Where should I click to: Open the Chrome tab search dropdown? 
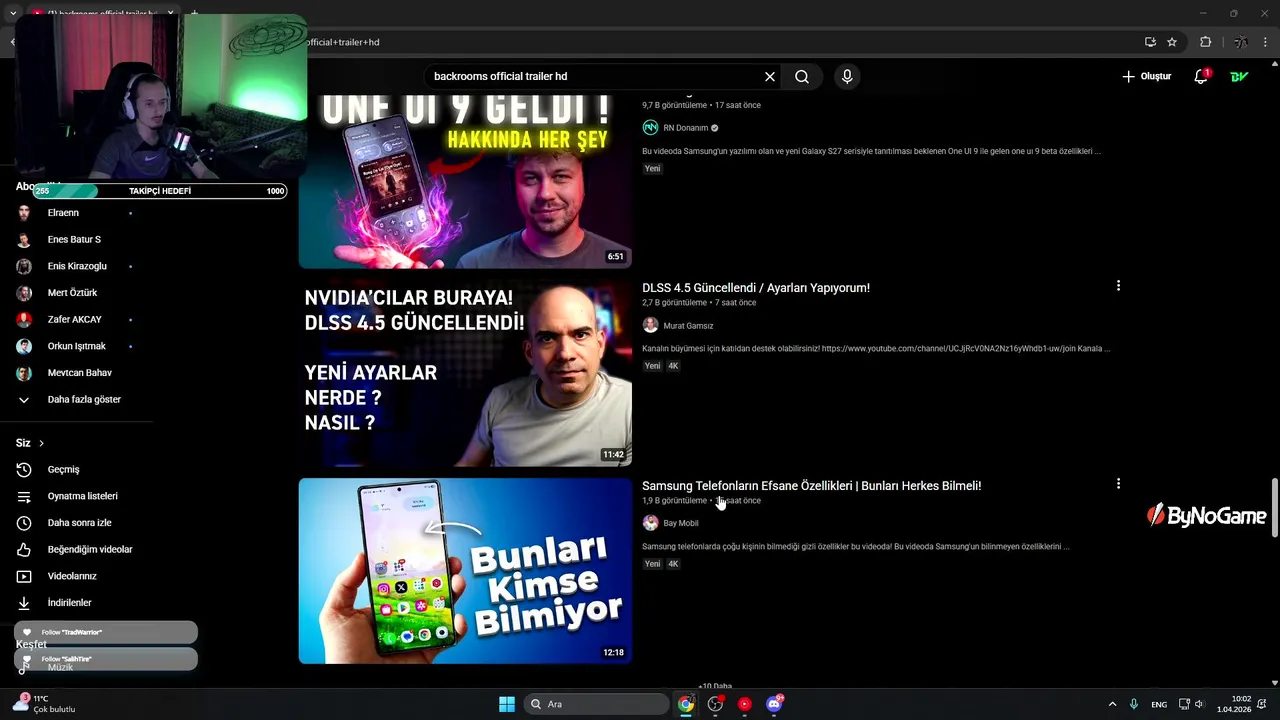pyautogui.click(x=13, y=14)
